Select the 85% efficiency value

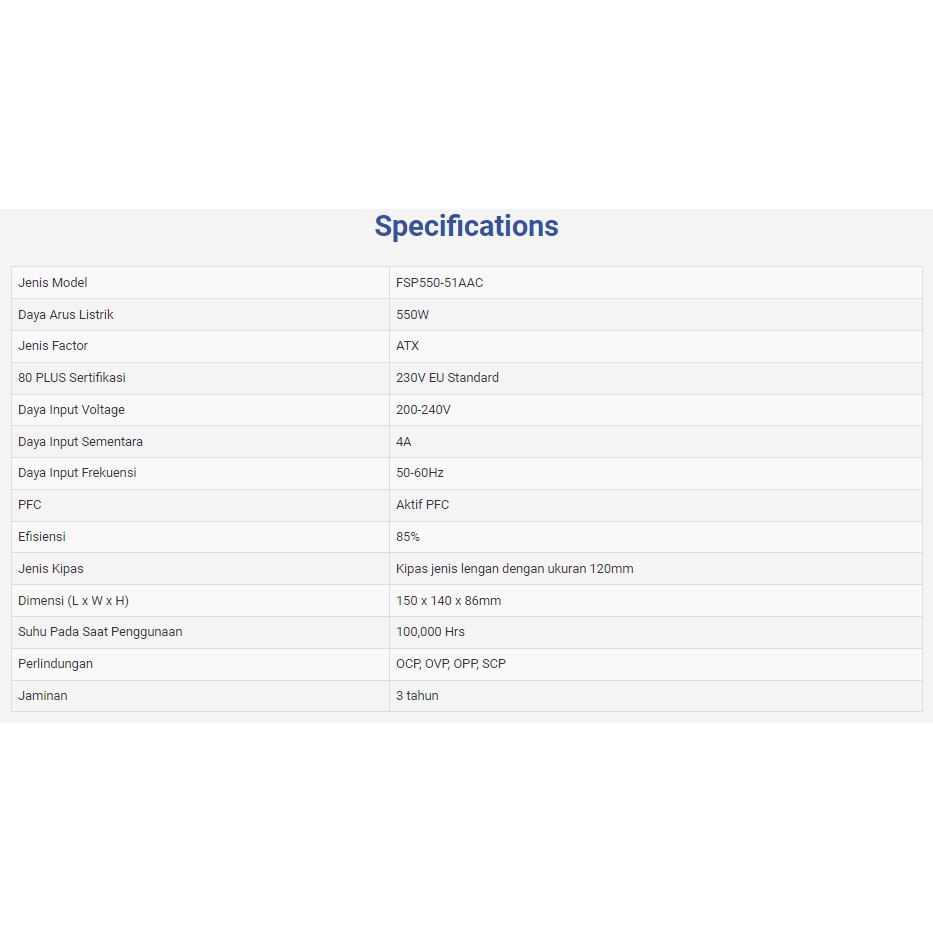pos(408,537)
